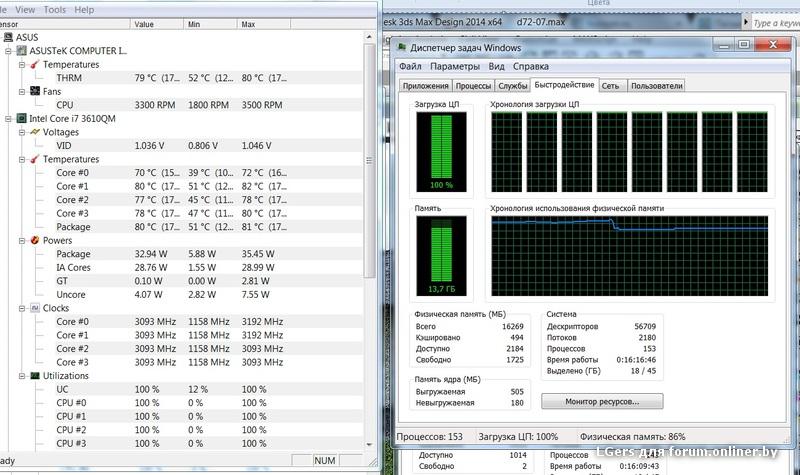Click the ASUSTeK COMPUTER motherboard icon

point(21,51)
